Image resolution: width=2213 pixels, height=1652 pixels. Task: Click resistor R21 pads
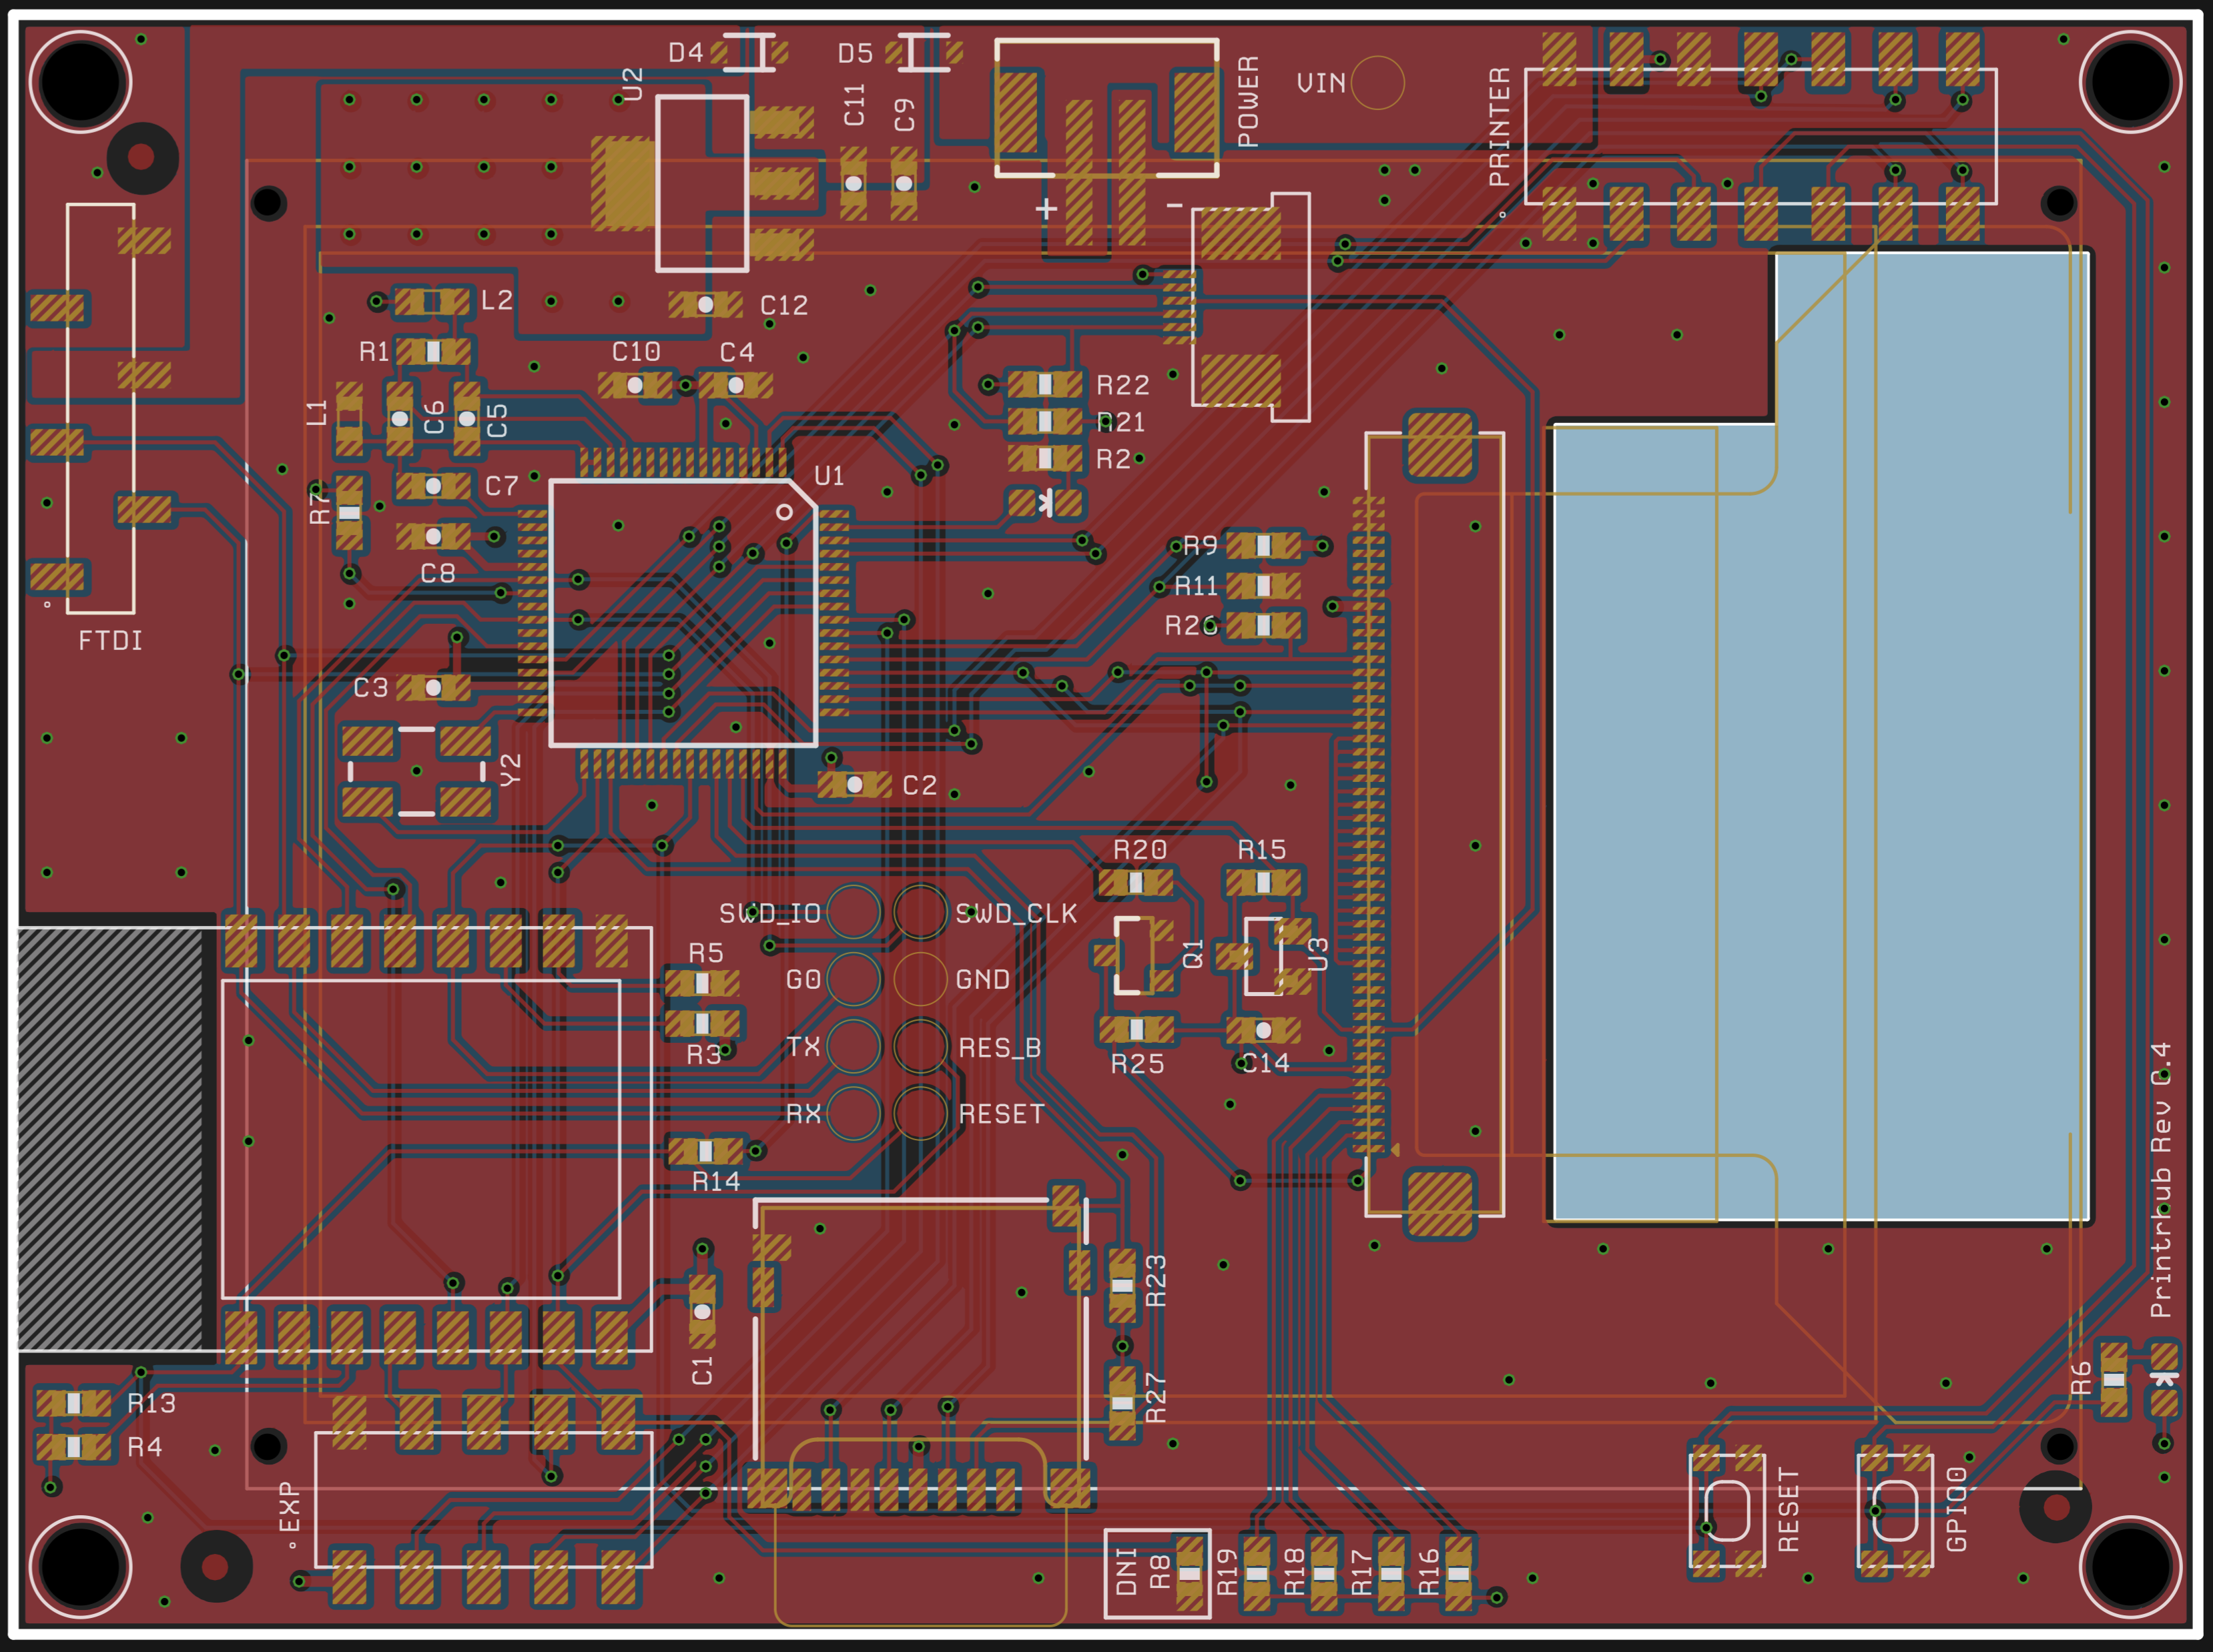tap(1045, 421)
